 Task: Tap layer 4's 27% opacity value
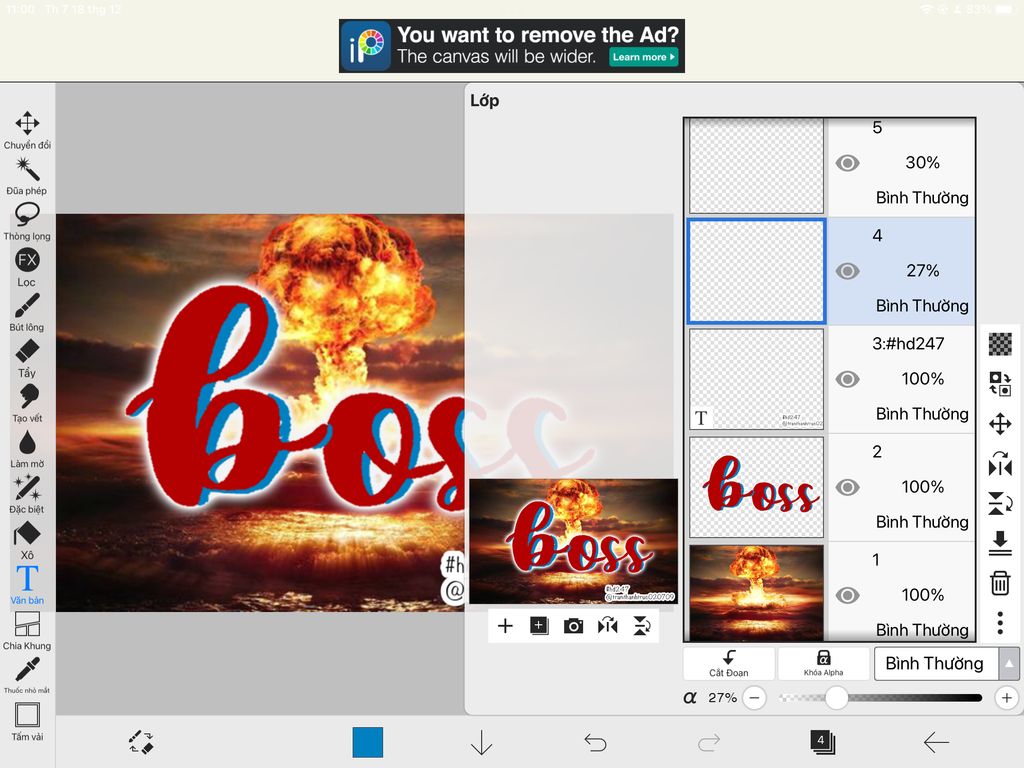coord(922,270)
